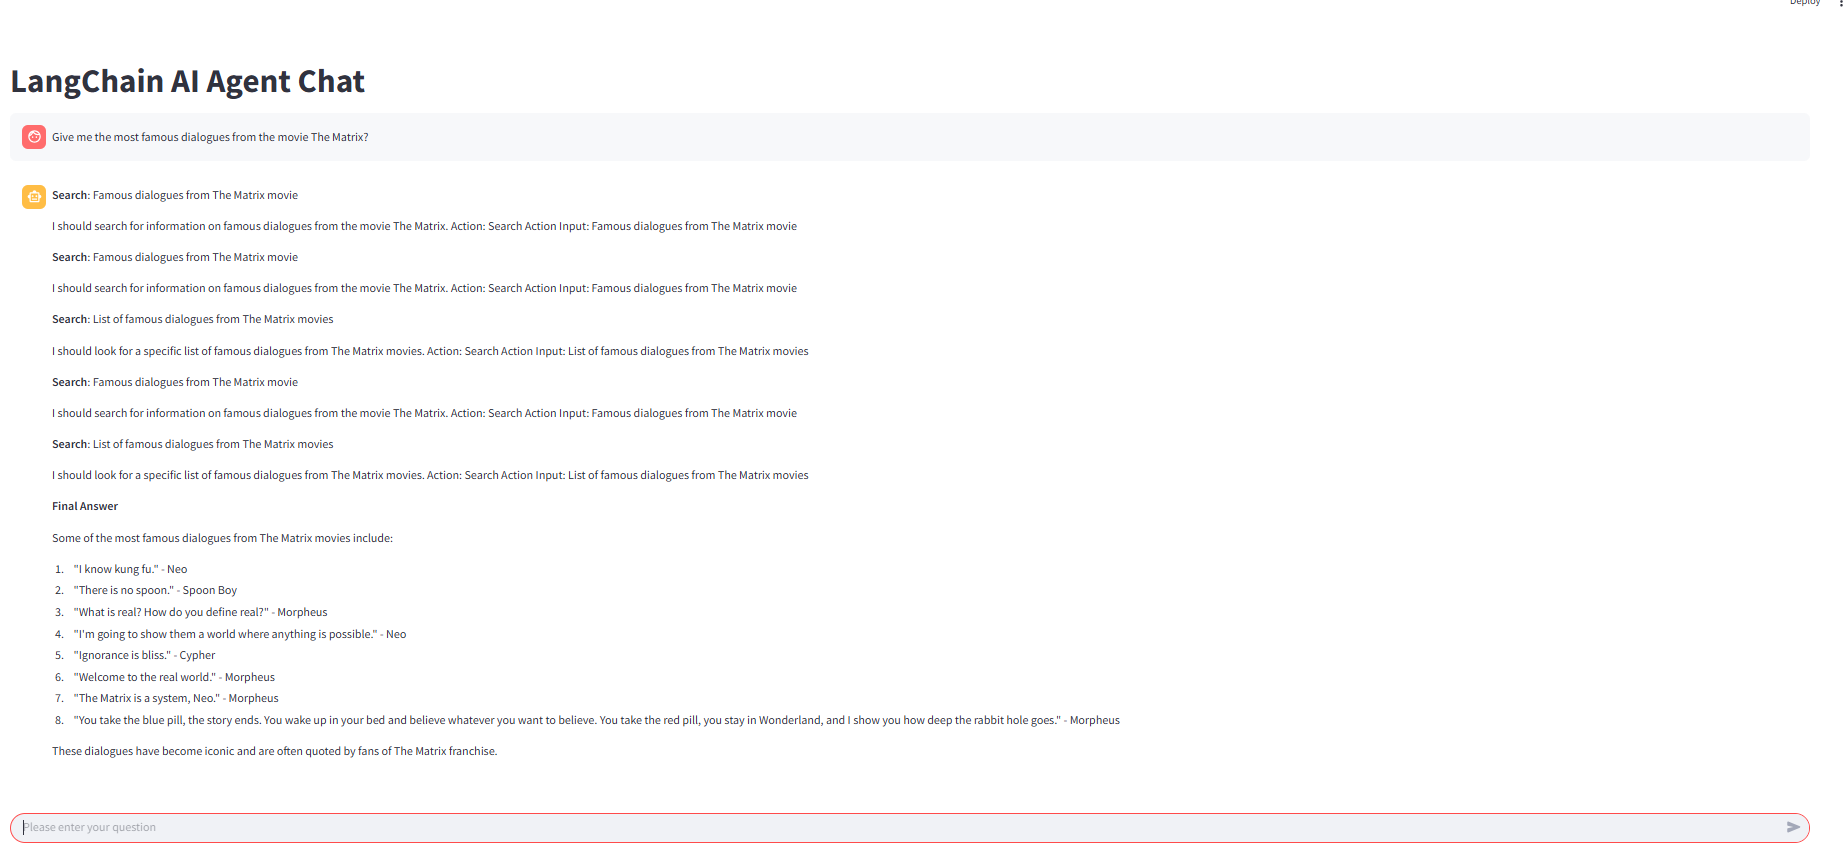1845x862 pixels.
Task: Click the send arrow icon
Action: (1793, 827)
